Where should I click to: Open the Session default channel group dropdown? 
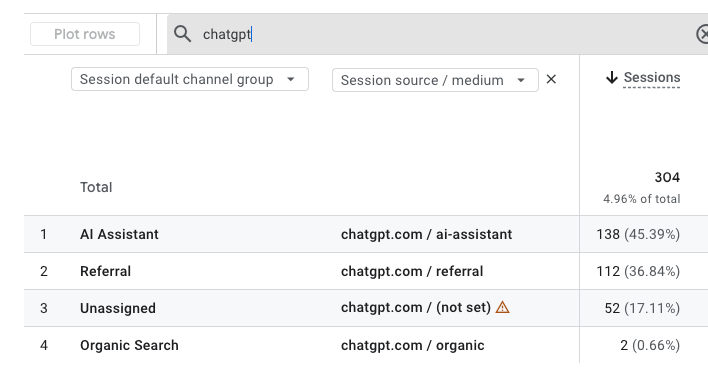tap(190, 79)
